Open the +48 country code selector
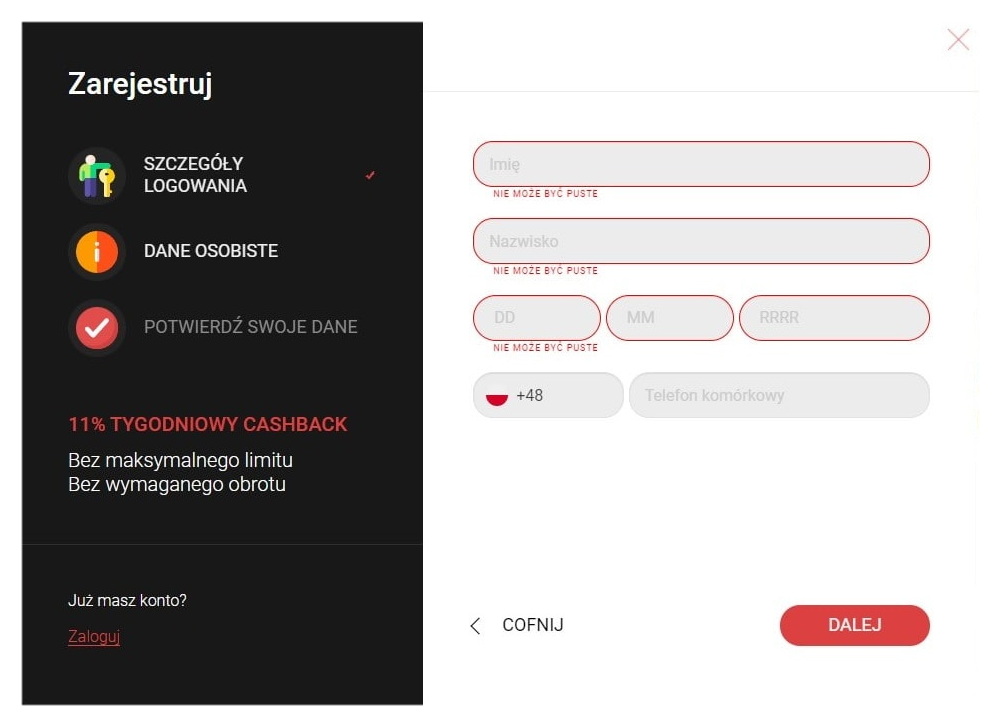1001x727 pixels. 547,396
